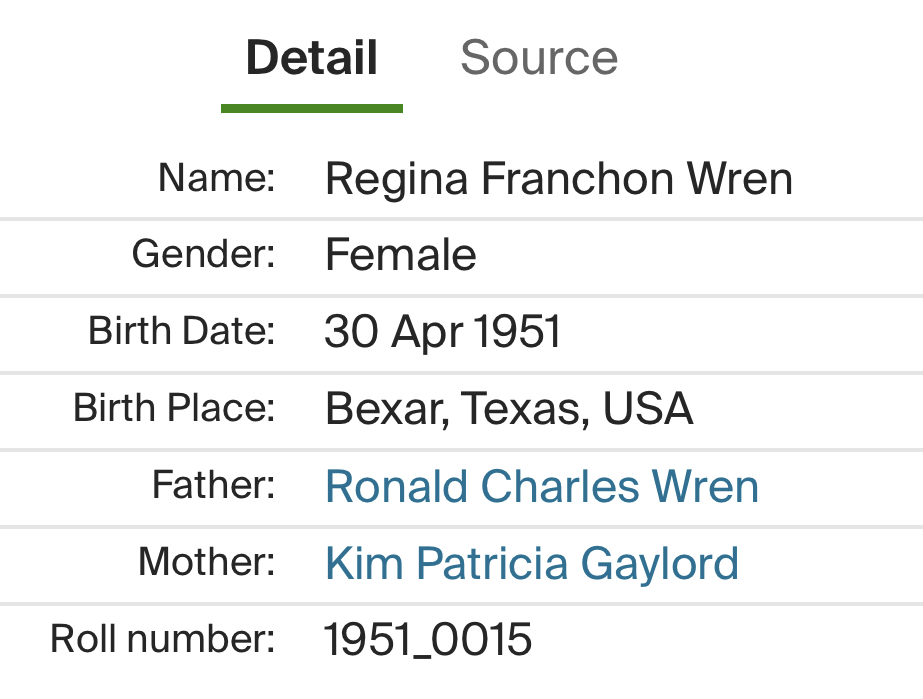The image size is (923, 699).
Task: Click the "Birth Date:" field label
Action: [181, 331]
